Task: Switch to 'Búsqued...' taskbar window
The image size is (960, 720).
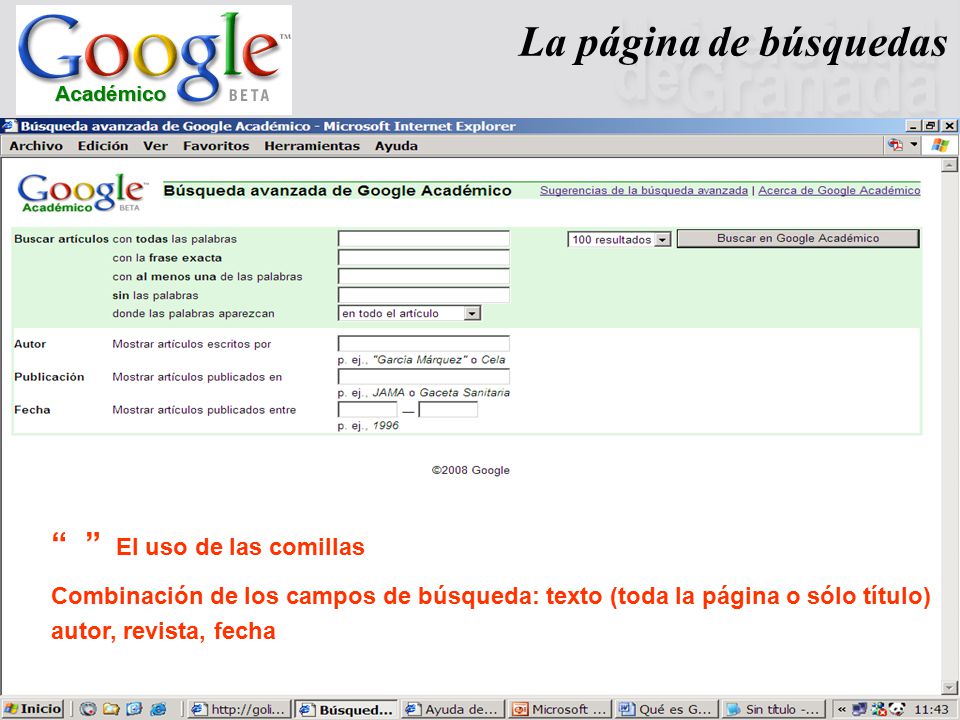Action: click(346, 709)
